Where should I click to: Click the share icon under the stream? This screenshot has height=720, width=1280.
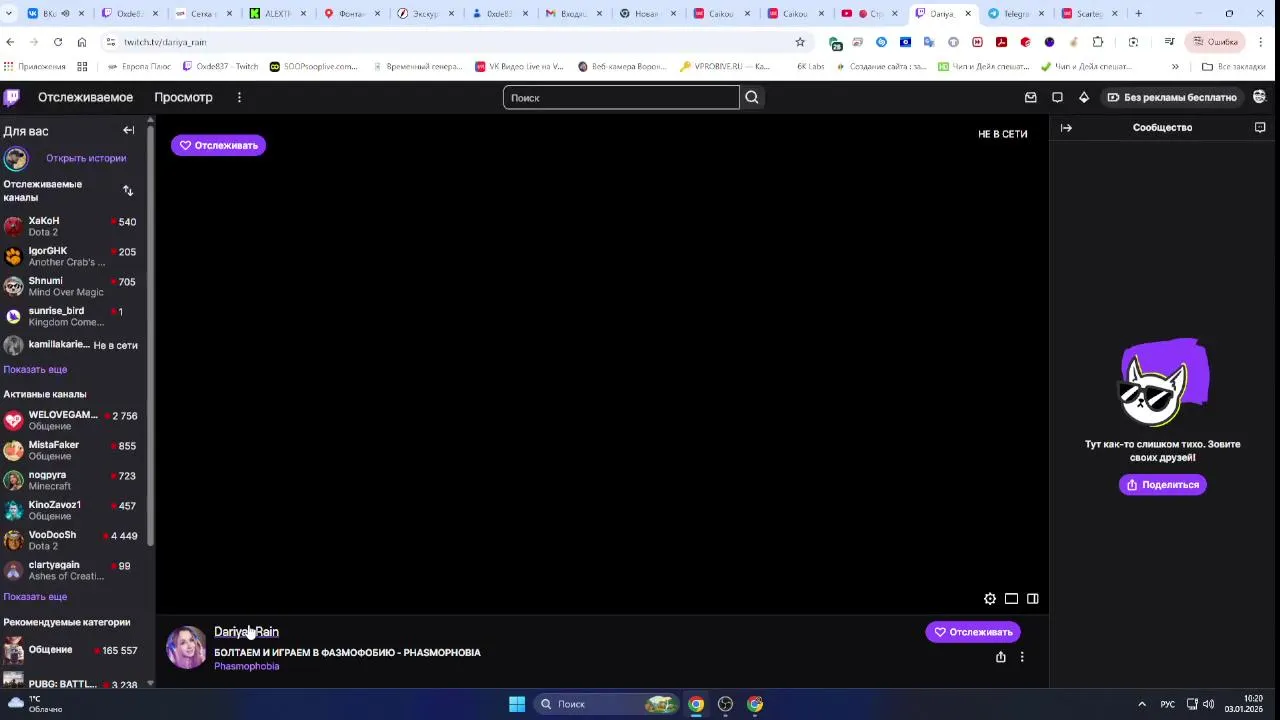click(1000, 657)
